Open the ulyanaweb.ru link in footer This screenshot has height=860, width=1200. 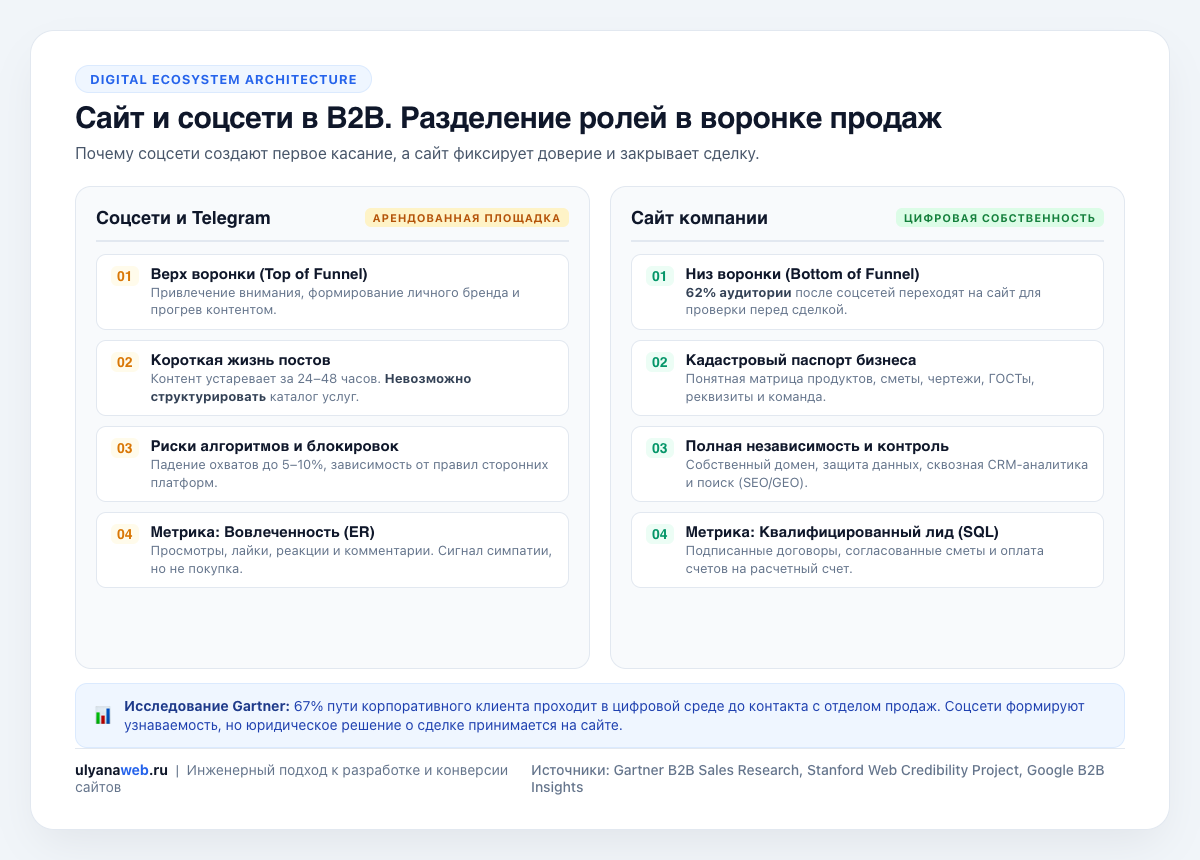(121, 770)
